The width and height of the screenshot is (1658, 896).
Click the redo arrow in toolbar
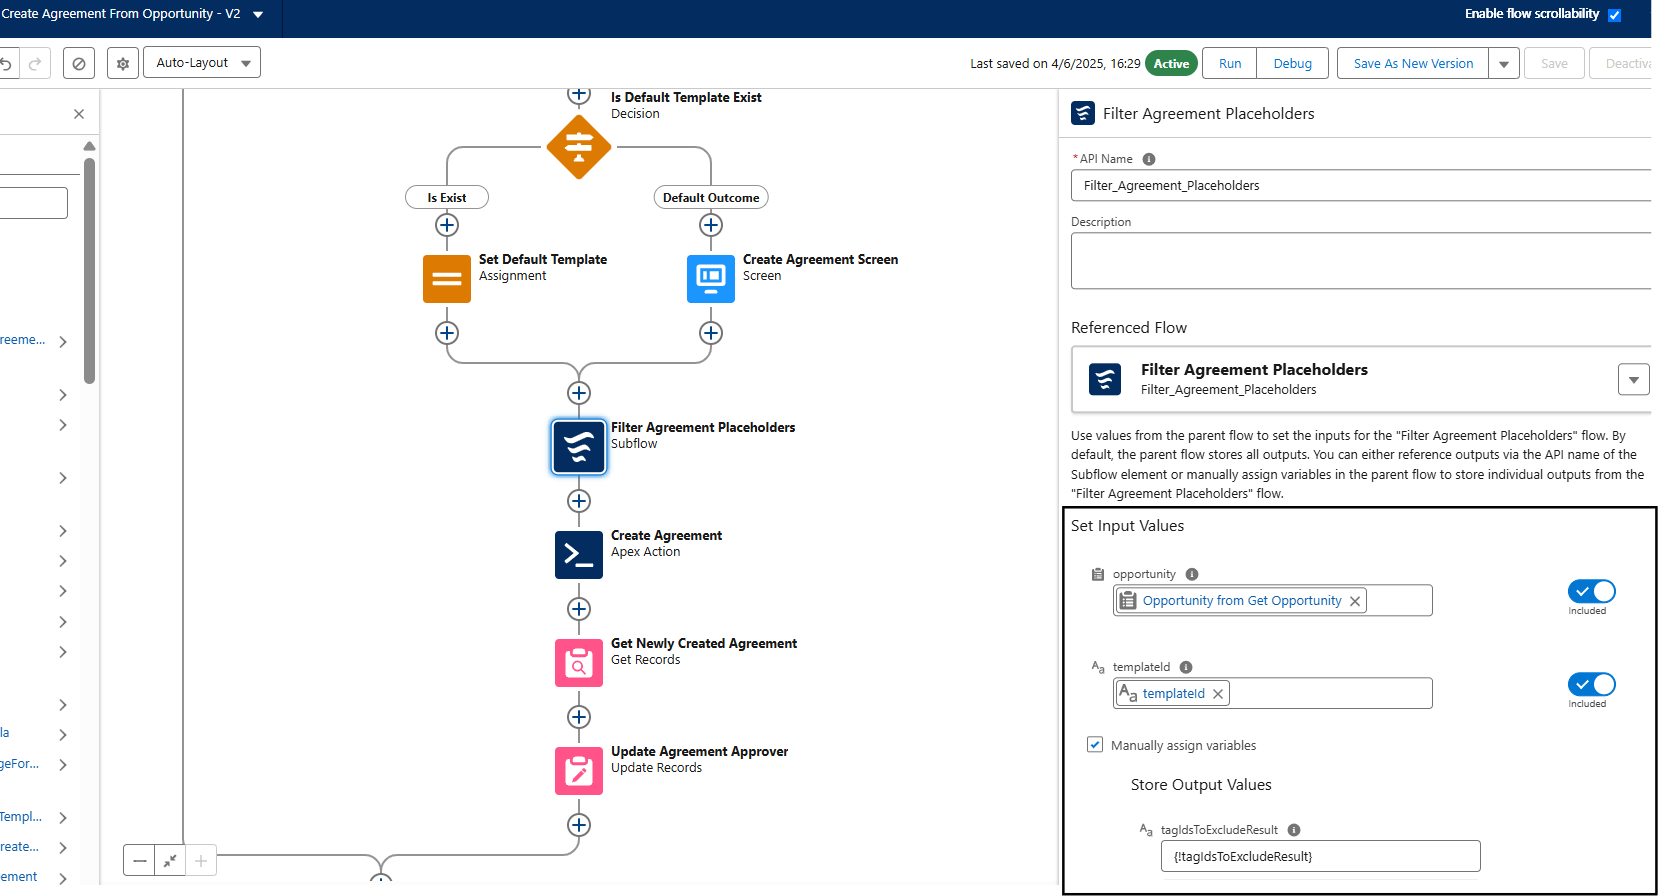tap(35, 64)
